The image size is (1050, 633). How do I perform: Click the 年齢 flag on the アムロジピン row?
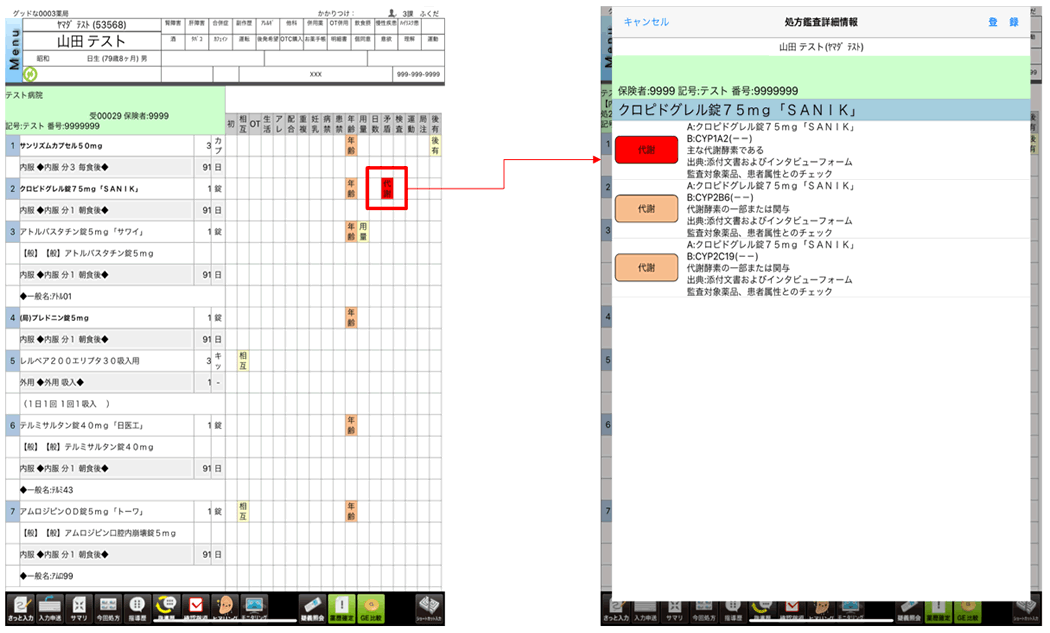pyautogui.click(x=351, y=511)
